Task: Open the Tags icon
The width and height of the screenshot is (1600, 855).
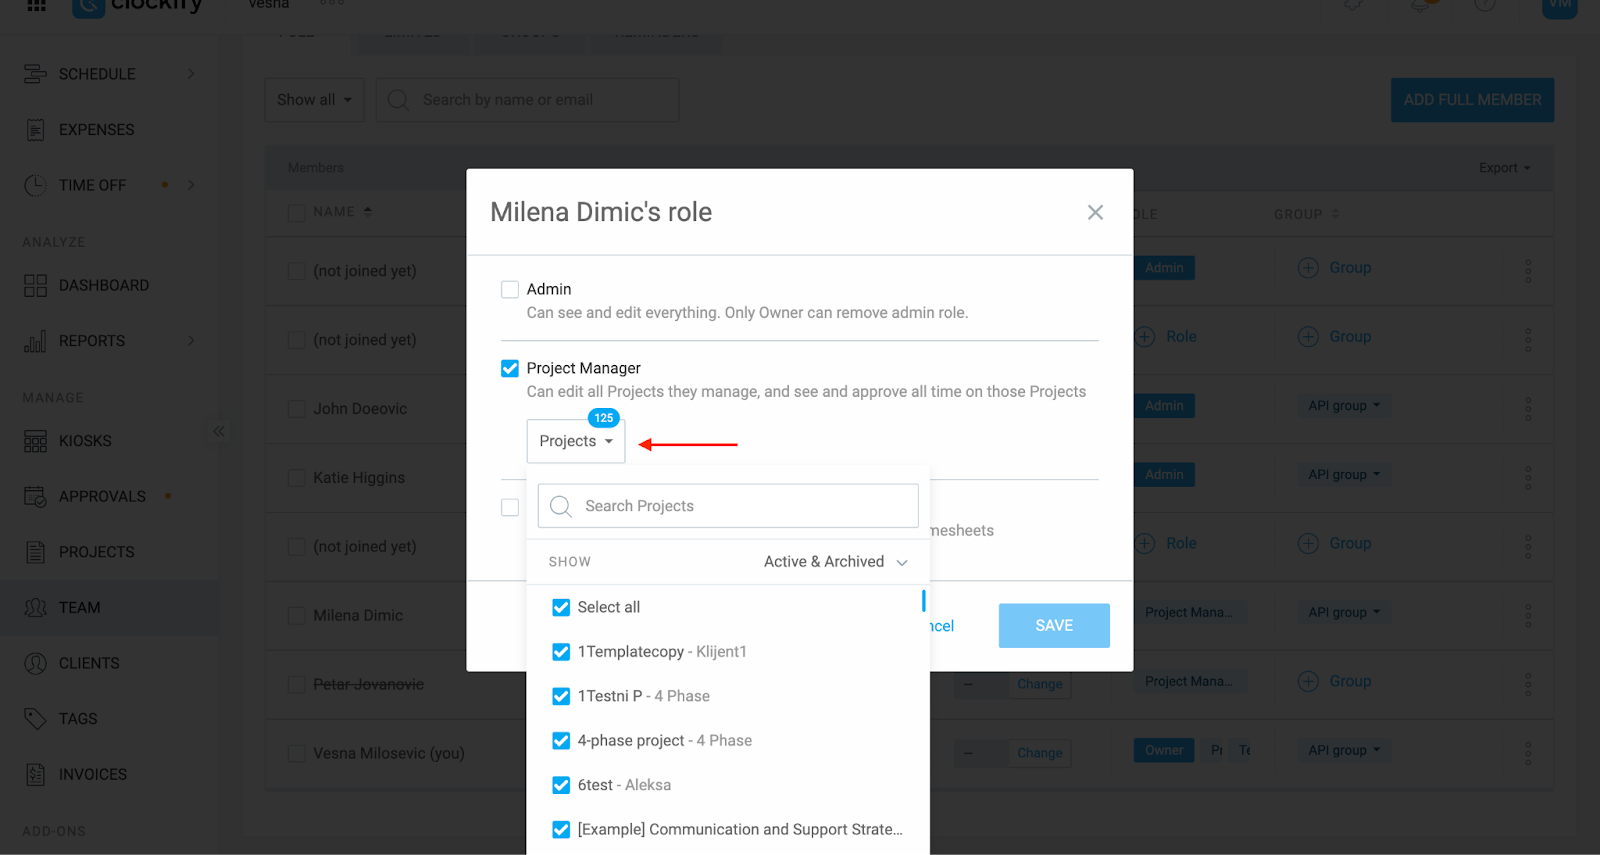Action: [35, 719]
